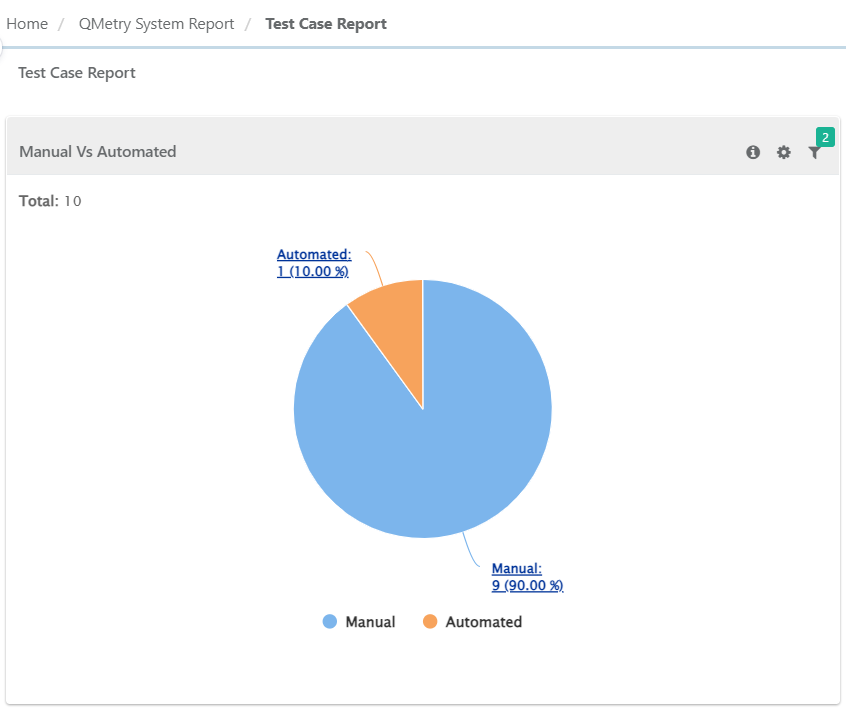The image size is (846, 713).
Task: Toggle the Automated series via legend label
Action: (x=483, y=622)
